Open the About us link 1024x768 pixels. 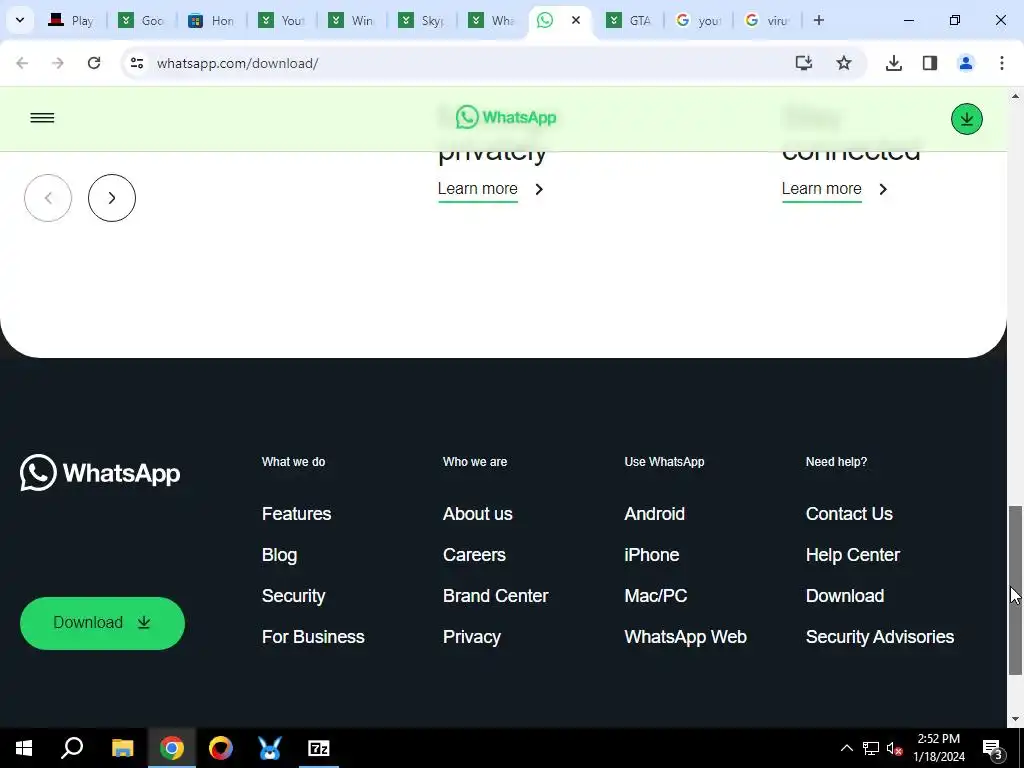pos(477,514)
